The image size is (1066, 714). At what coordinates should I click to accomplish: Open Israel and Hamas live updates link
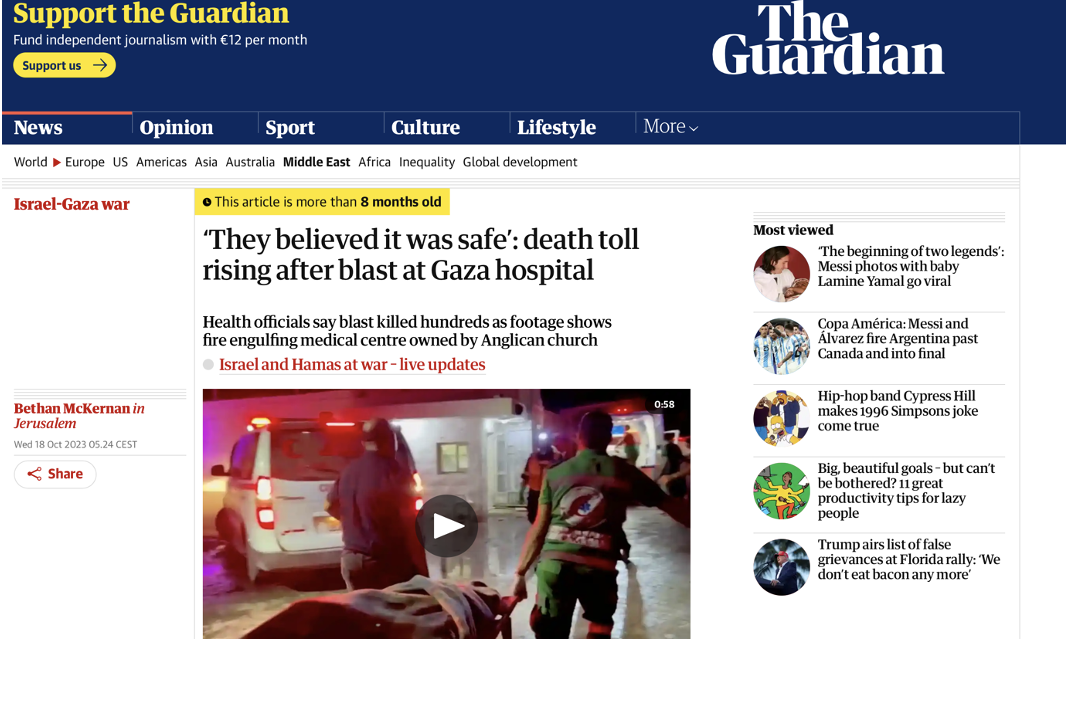(x=352, y=364)
